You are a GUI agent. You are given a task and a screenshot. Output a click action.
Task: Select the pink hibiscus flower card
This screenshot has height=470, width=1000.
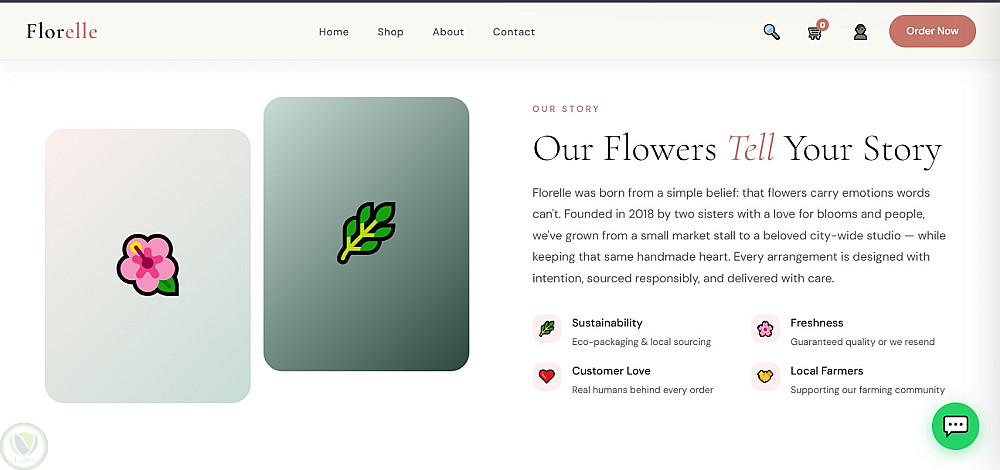click(x=147, y=266)
